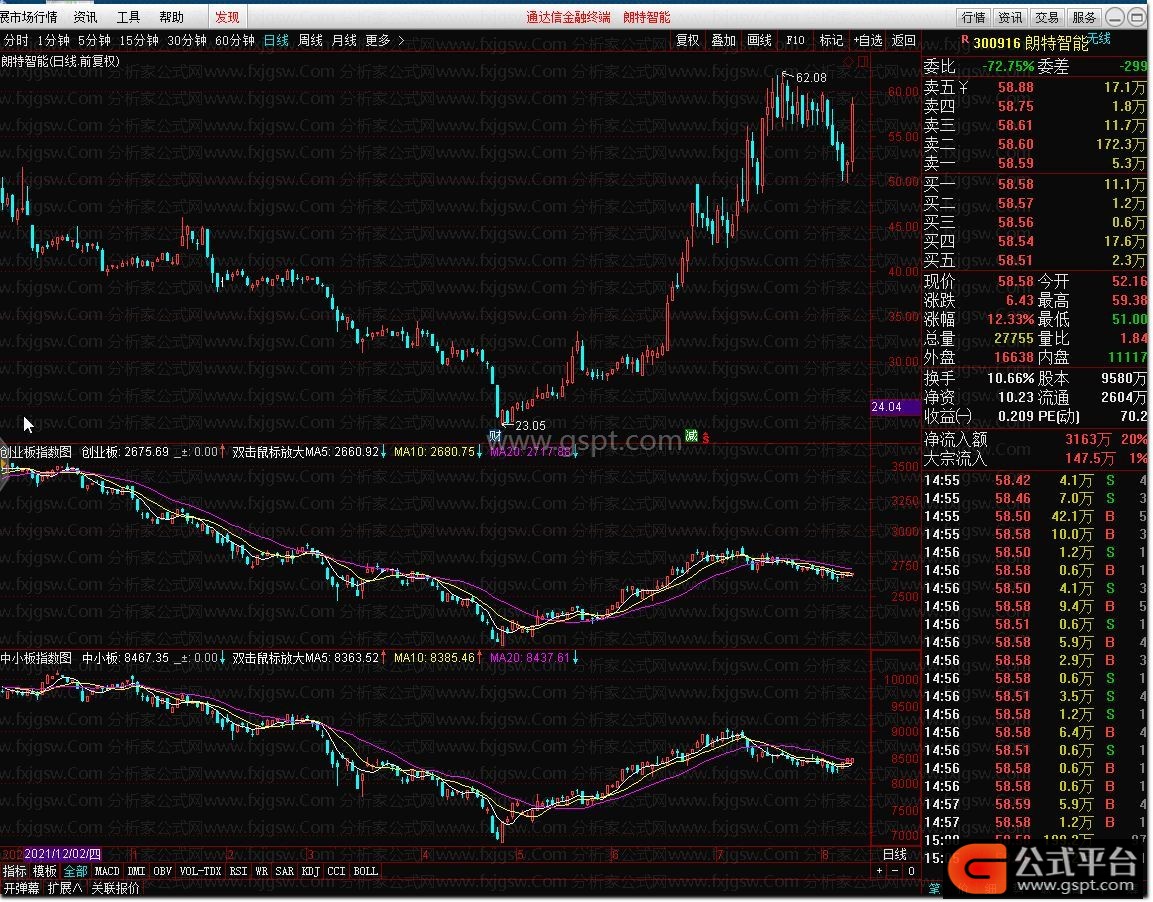Viewport: 1153px width, 902px height.
Task: Click the 62.08 high price label
Action: point(811,78)
